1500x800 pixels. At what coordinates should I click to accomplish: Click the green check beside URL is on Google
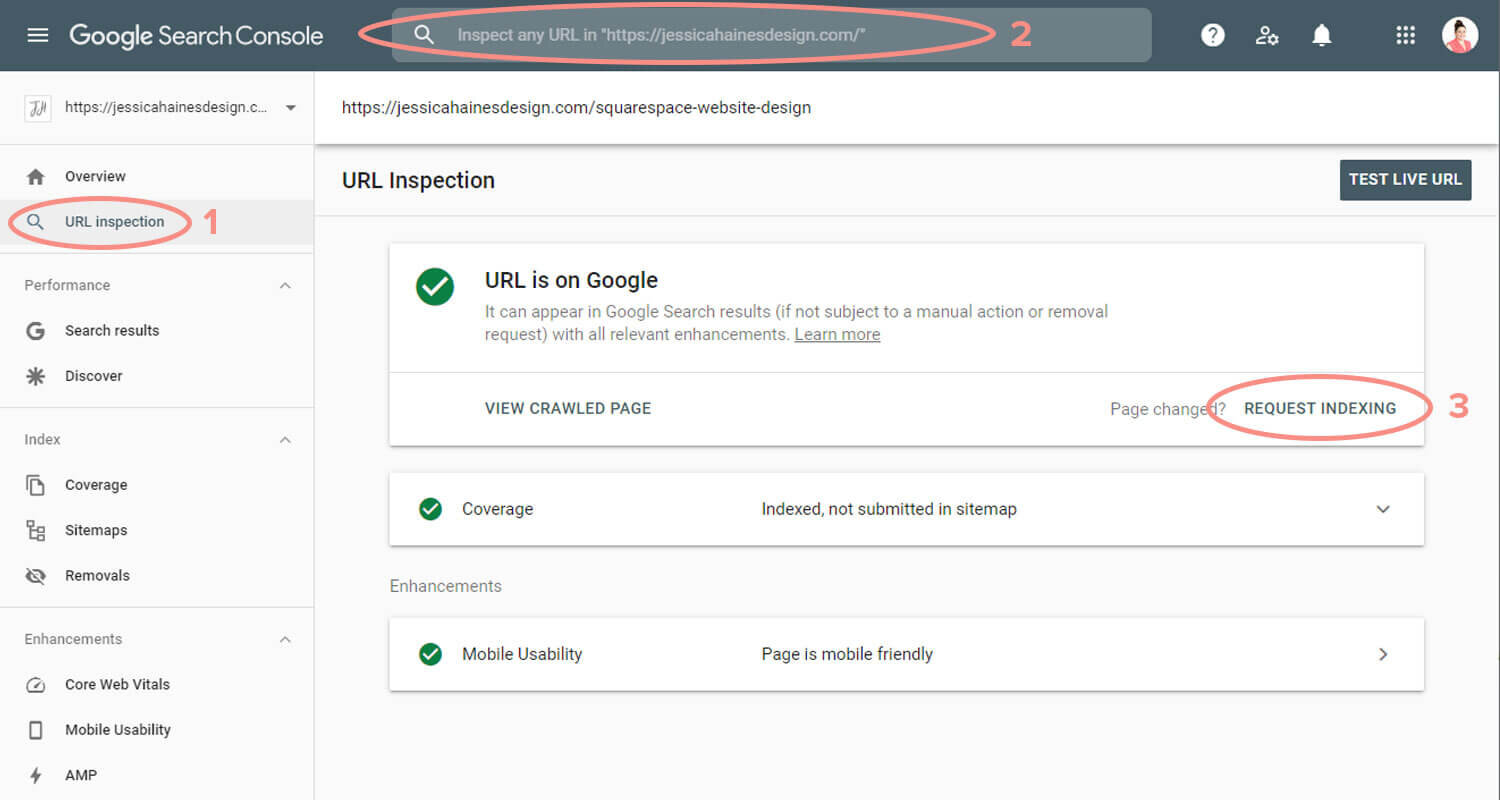pos(435,287)
